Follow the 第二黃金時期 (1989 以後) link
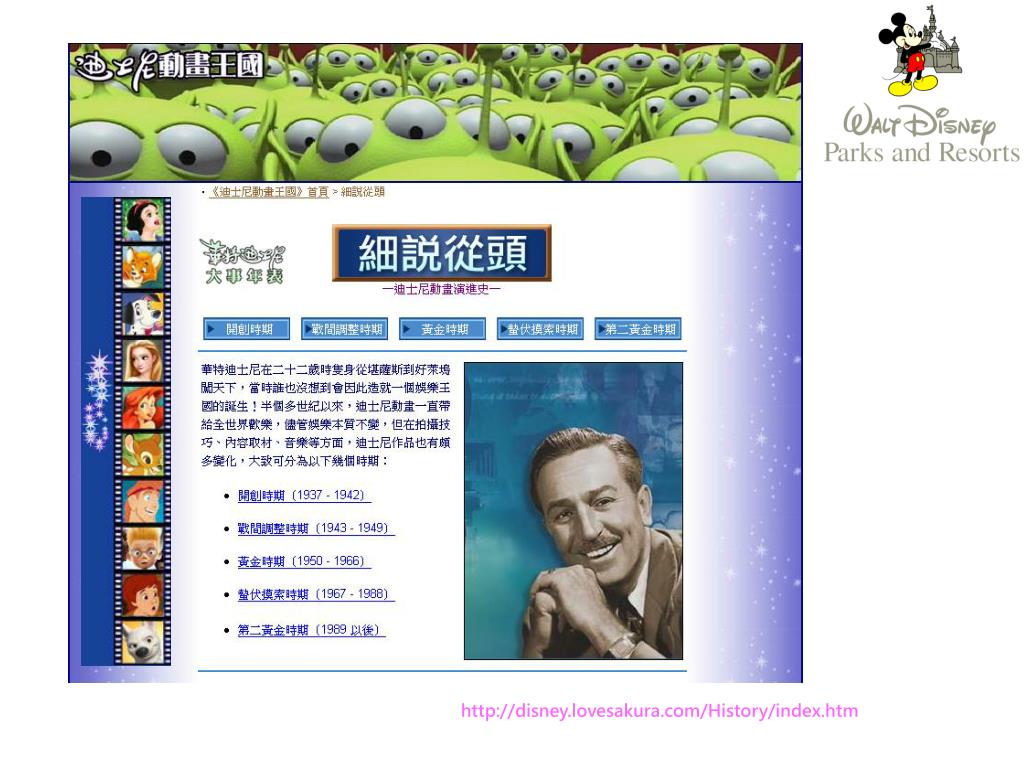1024x768 pixels. pyautogui.click(x=312, y=630)
